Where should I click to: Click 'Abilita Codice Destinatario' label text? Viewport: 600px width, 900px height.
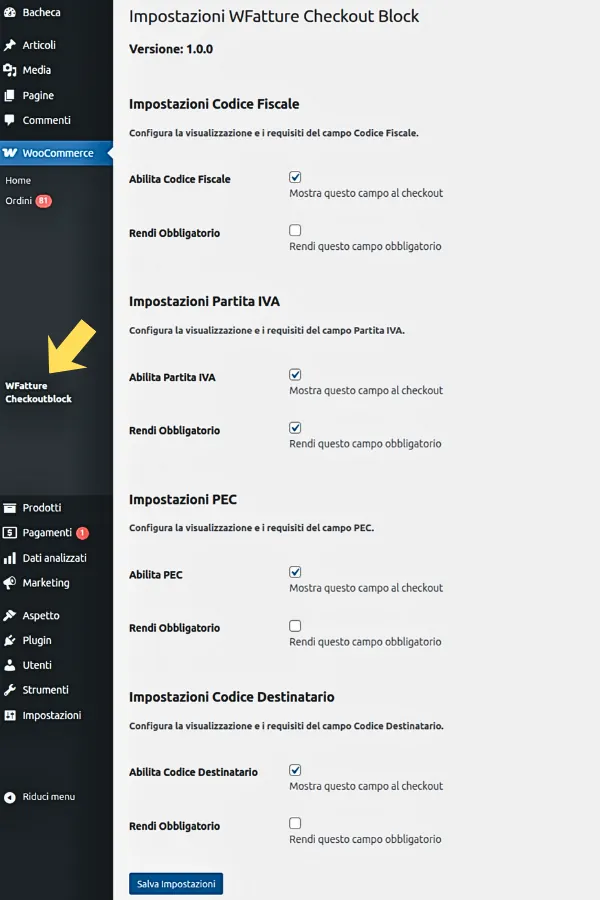click(193, 772)
